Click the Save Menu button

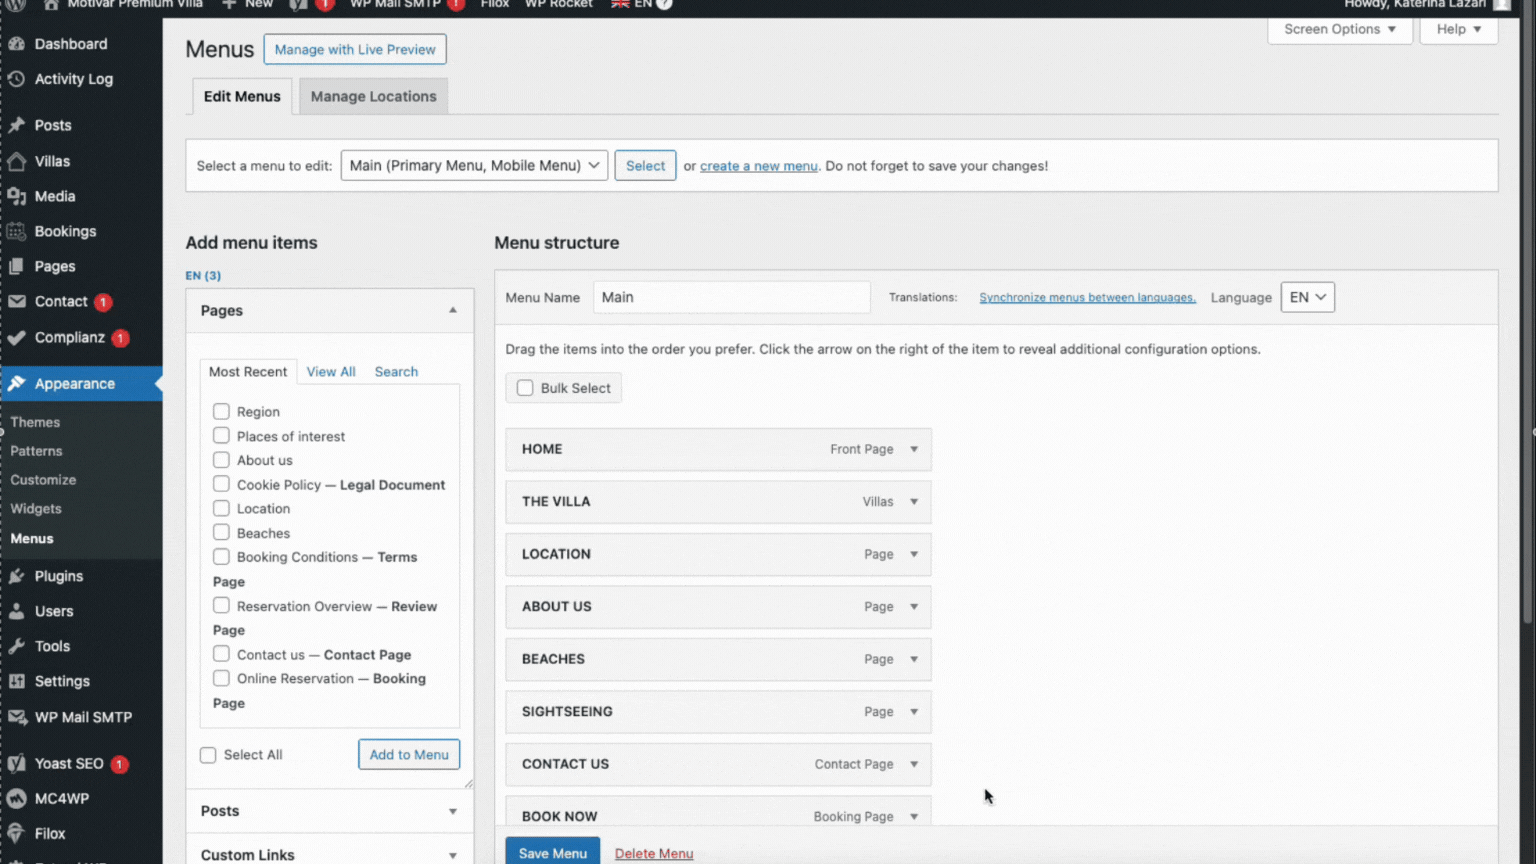click(553, 852)
